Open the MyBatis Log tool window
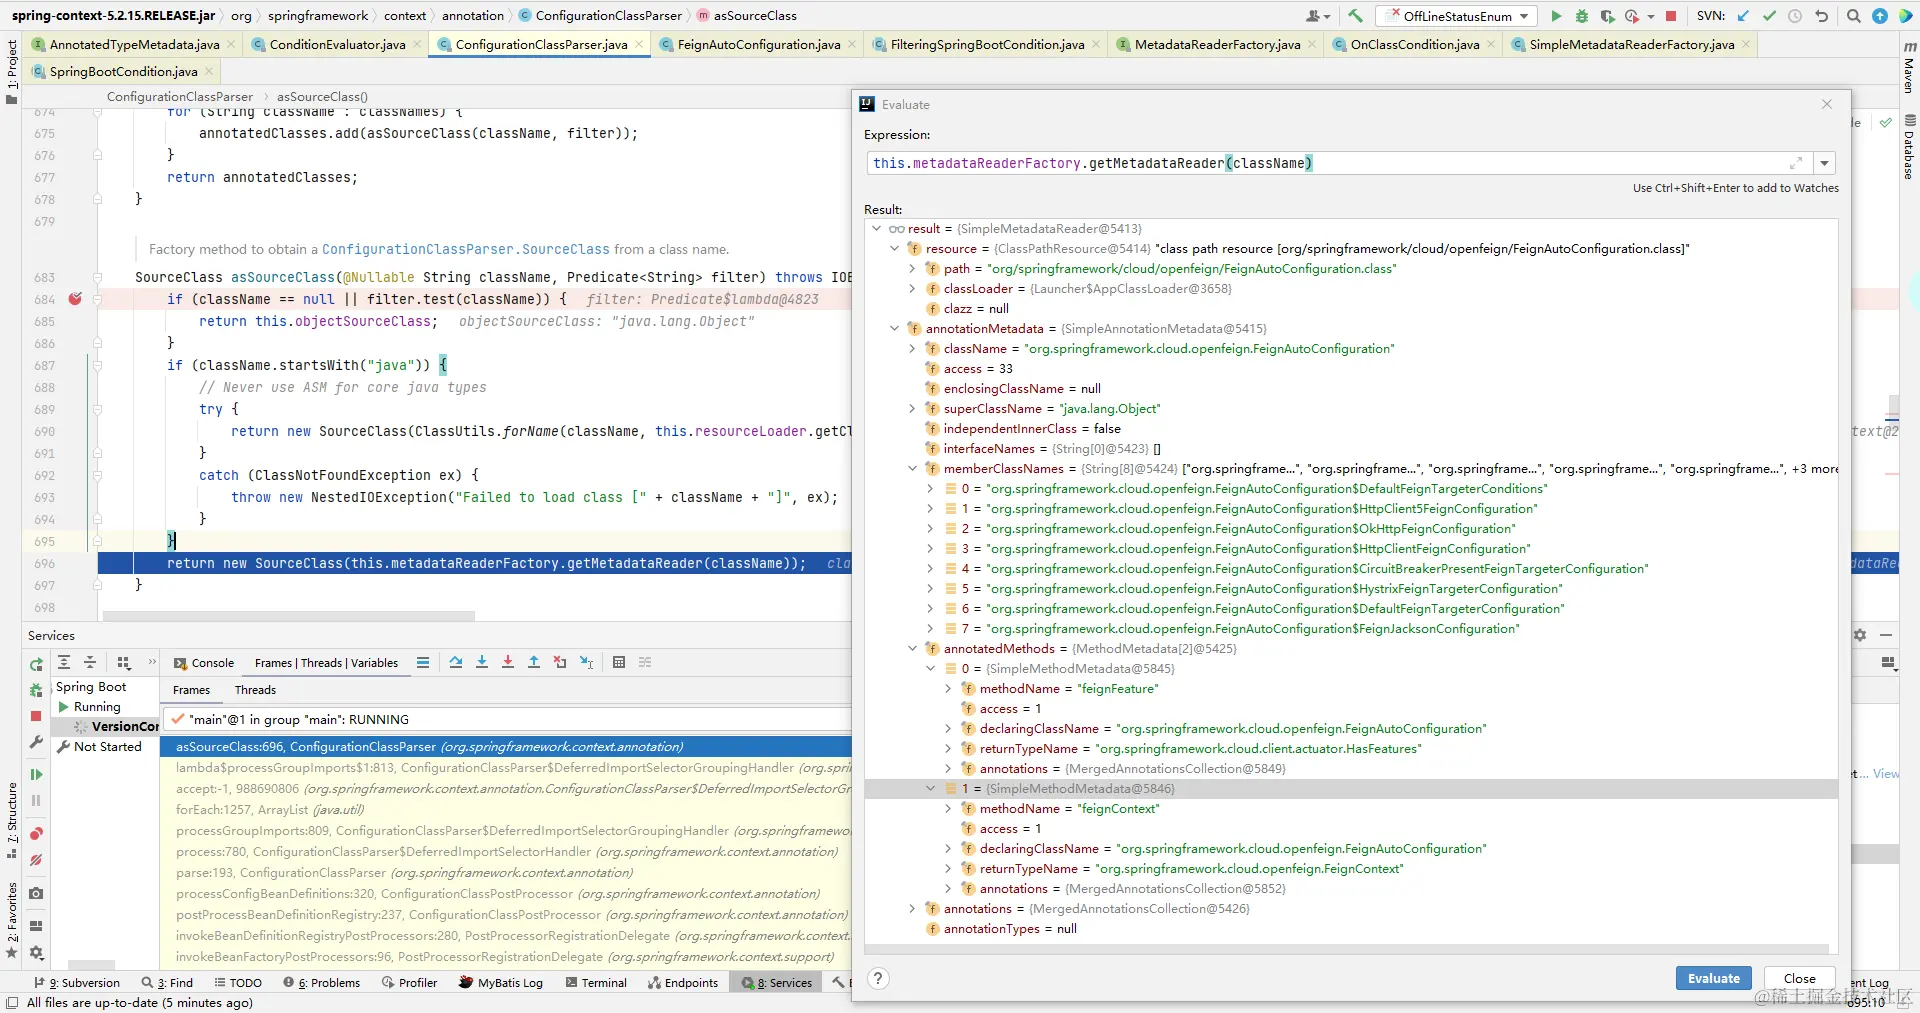This screenshot has width=1920, height=1013. pyautogui.click(x=501, y=983)
